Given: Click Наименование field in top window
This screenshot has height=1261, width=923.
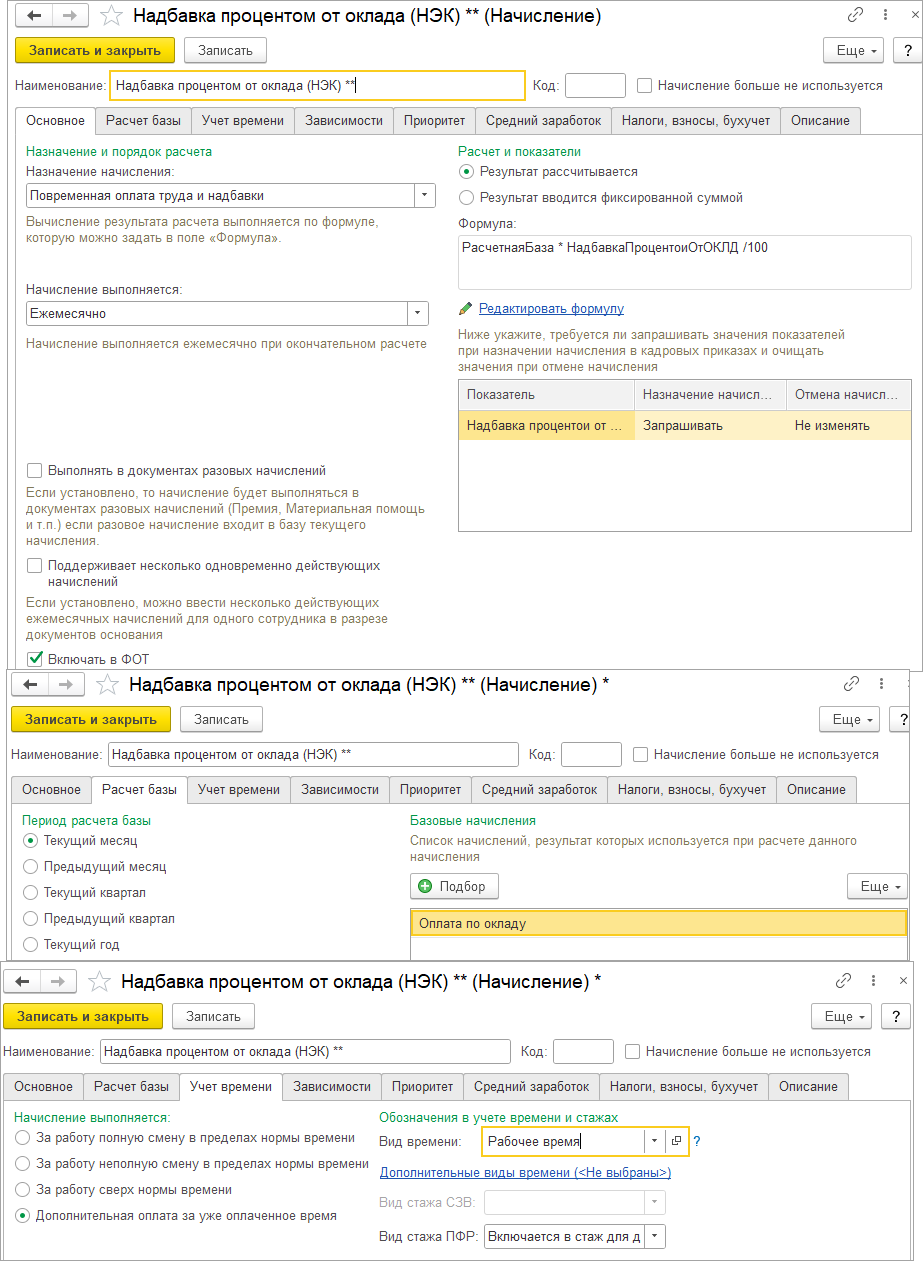Looking at the screenshot, I should coord(317,86).
